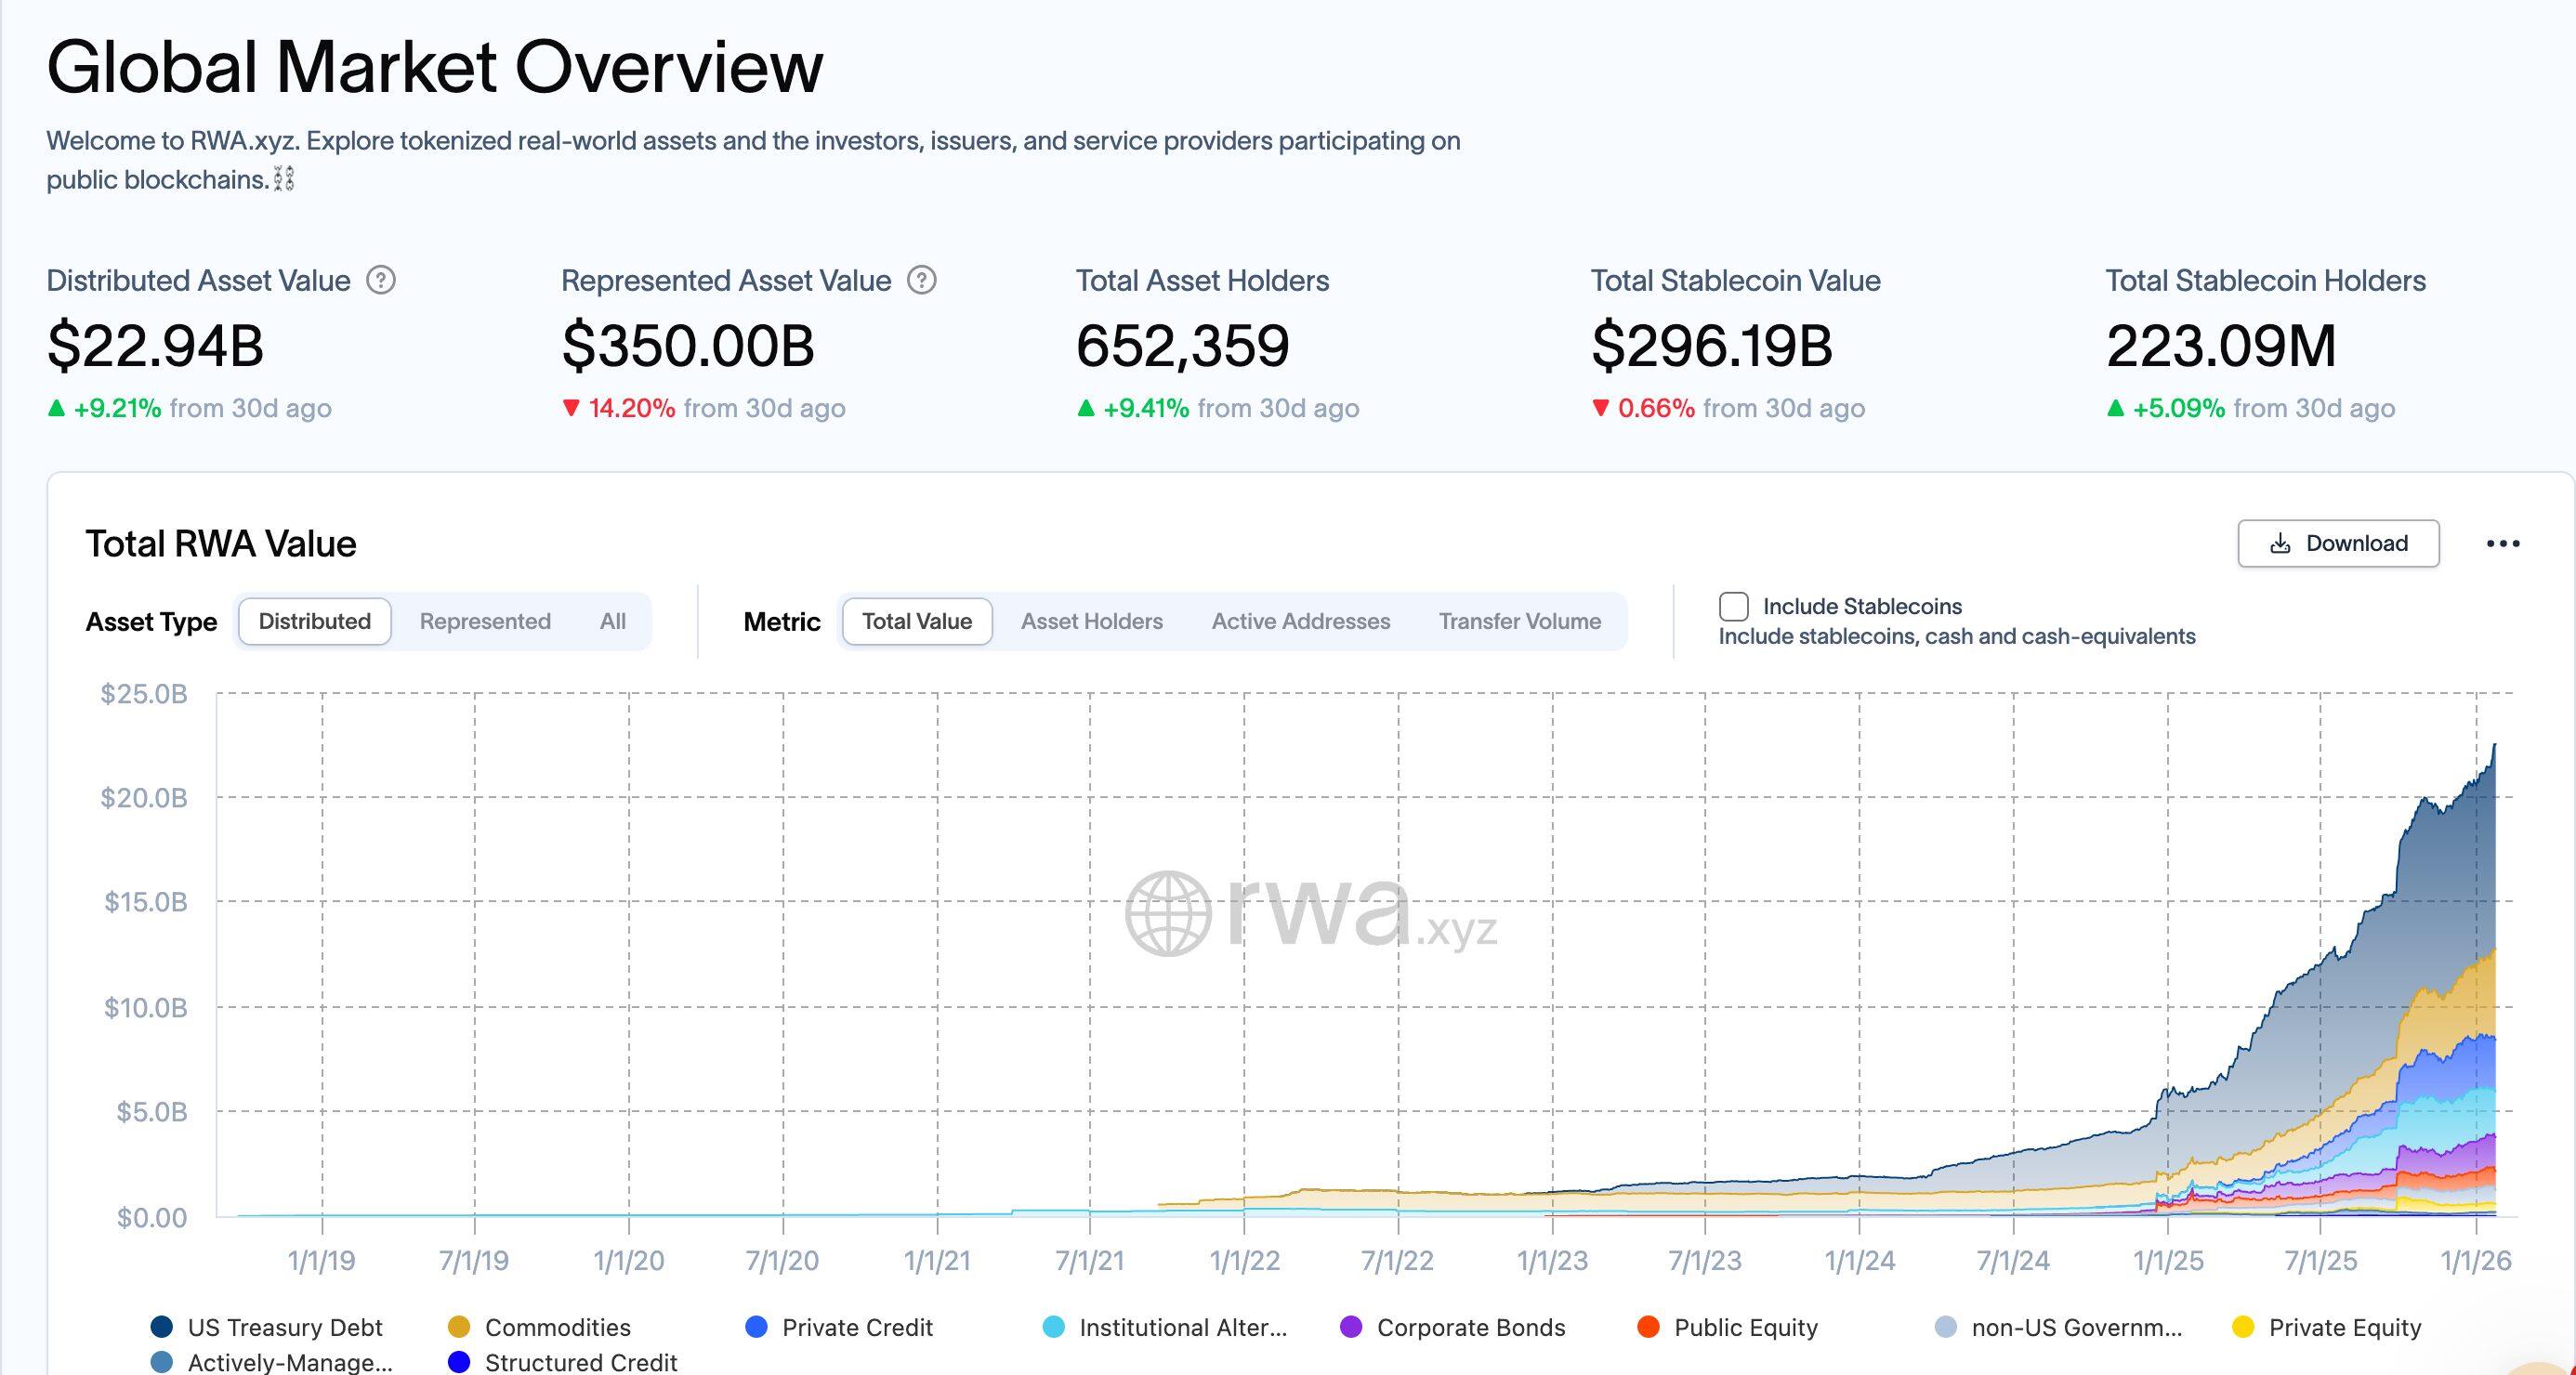Screen dimensions: 2576x1375
Task: Click the US Treasury Debt legend dot
Action: point(161,1327)
